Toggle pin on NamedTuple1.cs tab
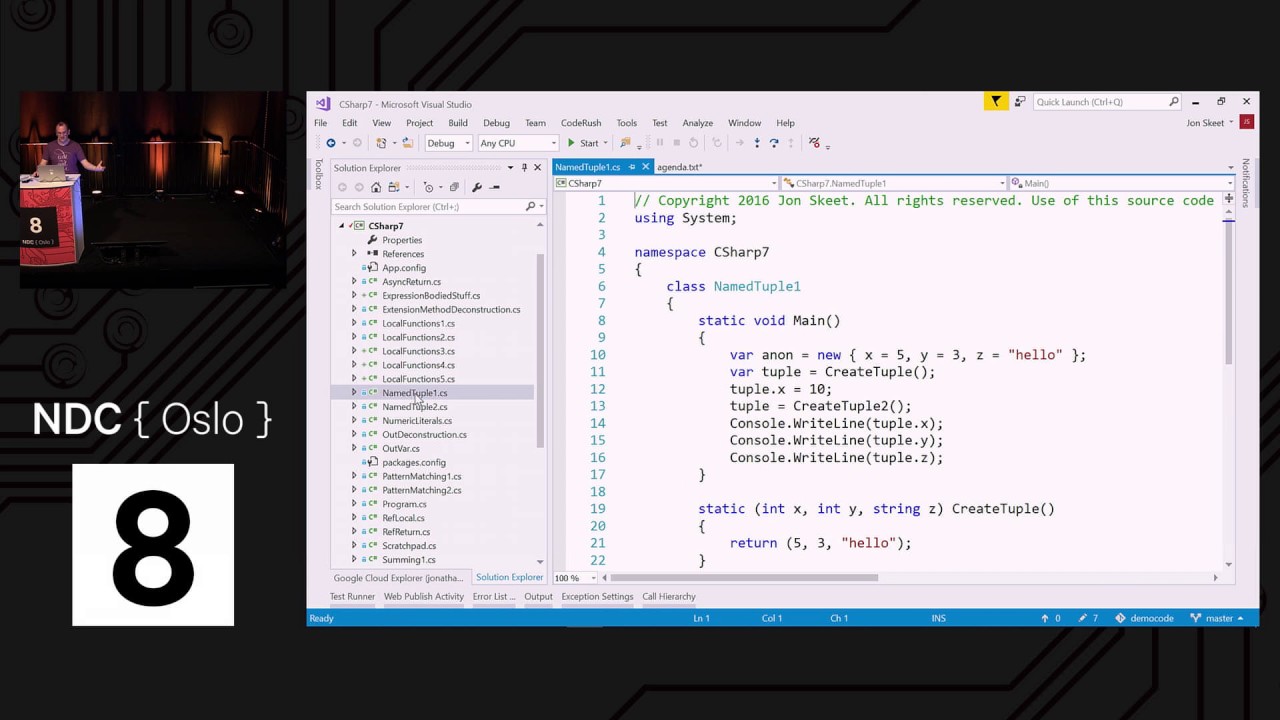Viewport: 1280px width, 720px height. point(632,167)
